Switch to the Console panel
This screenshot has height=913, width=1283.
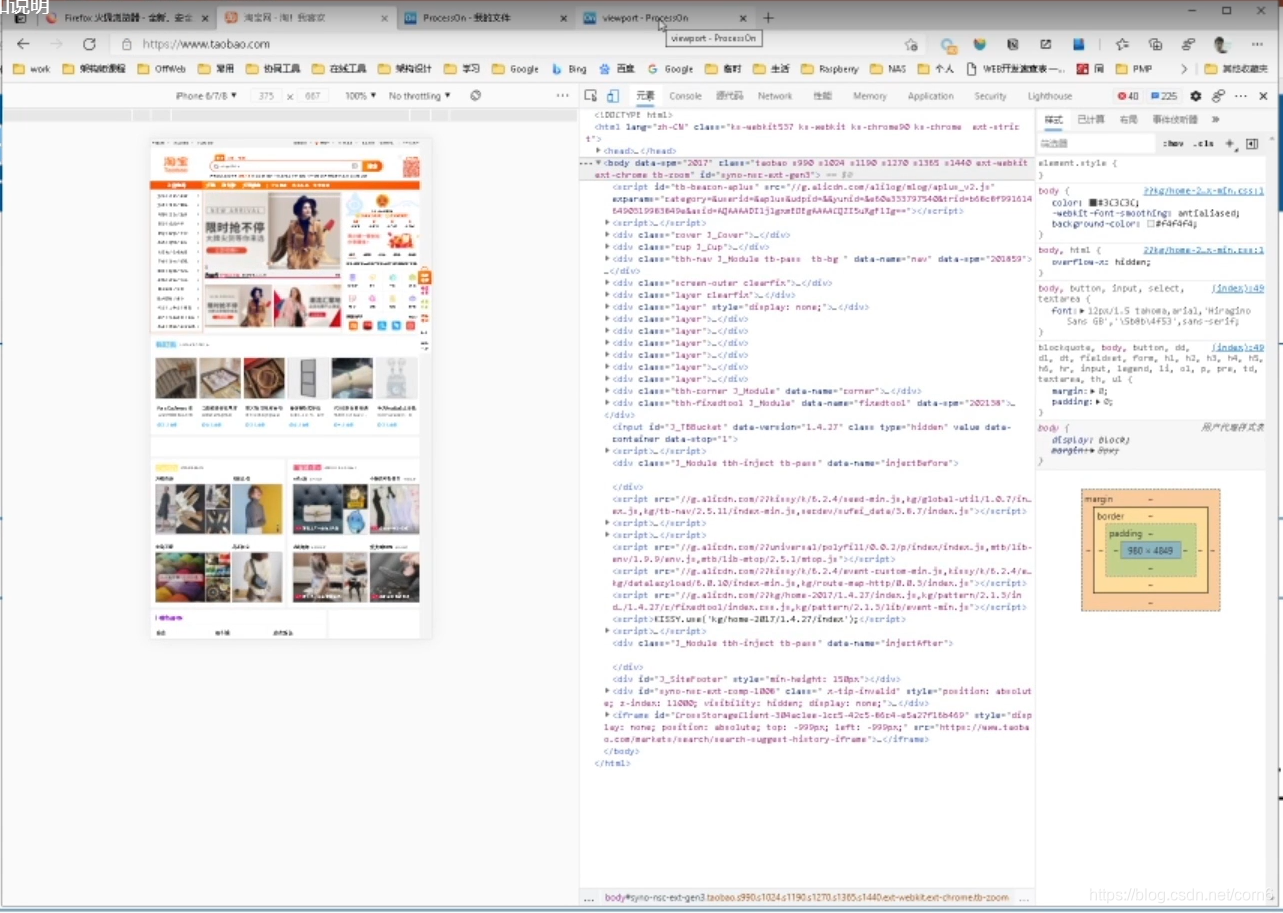[x=685, y=96]
